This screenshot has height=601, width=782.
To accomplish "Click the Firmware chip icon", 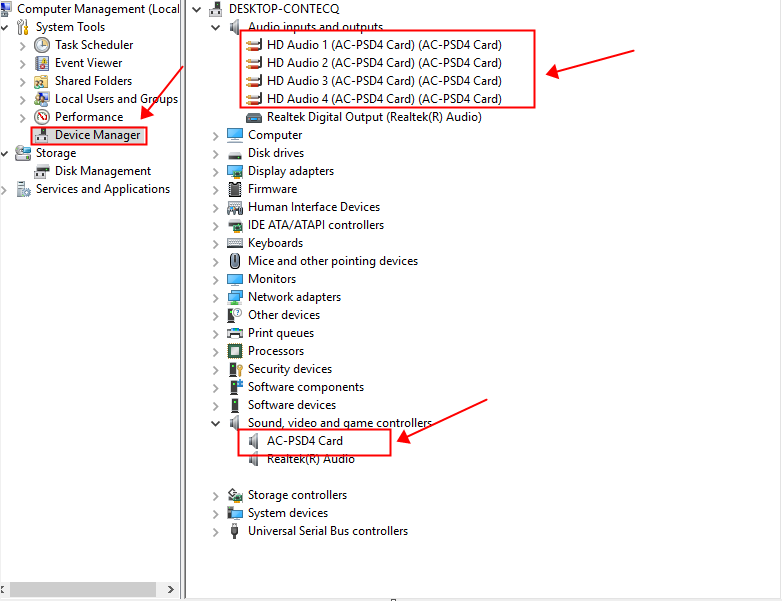I will click(235, 189).
